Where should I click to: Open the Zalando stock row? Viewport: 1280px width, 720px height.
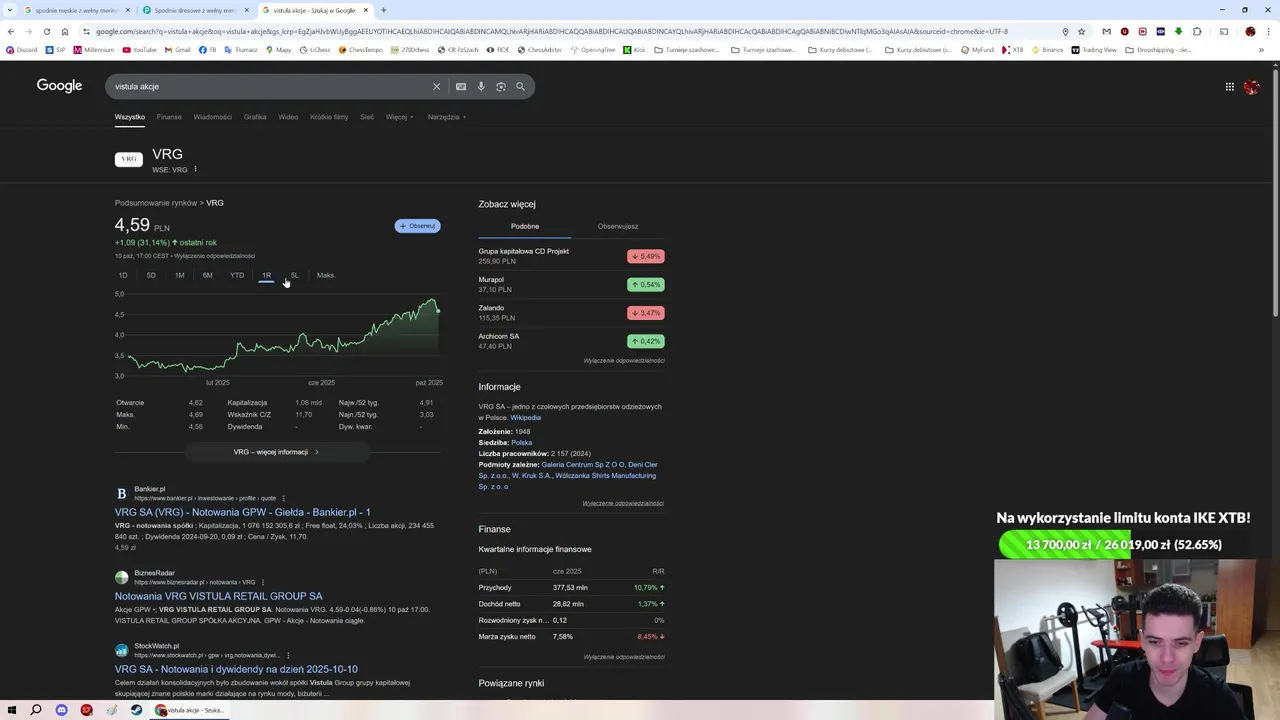click(x=571, y=313)
